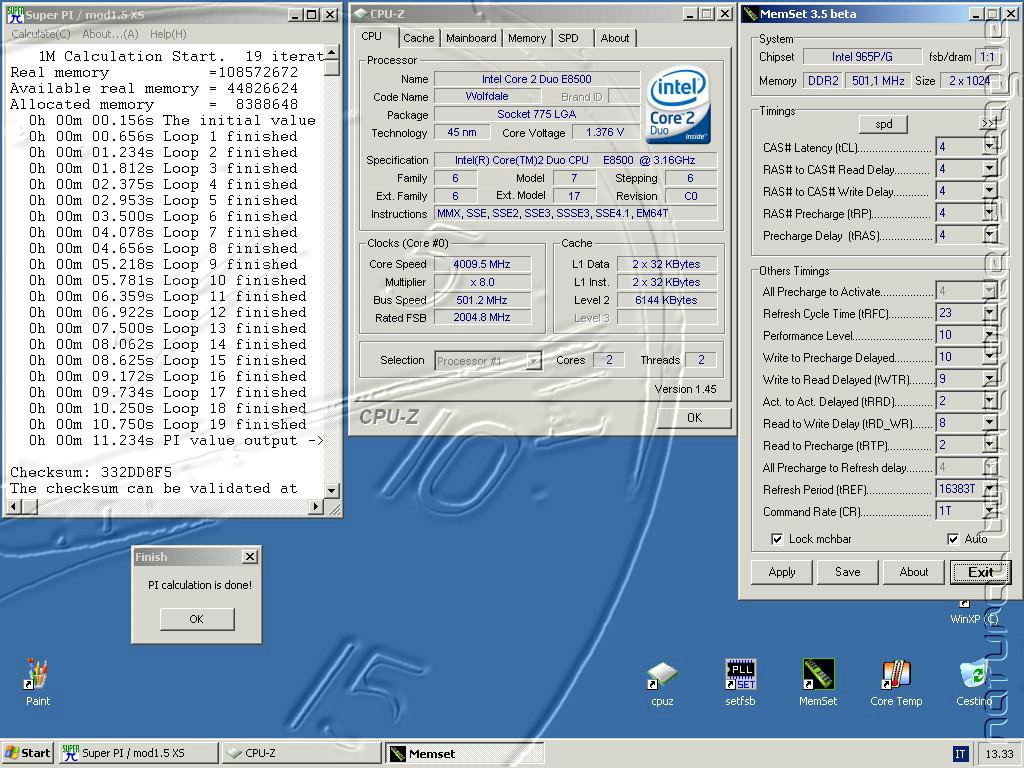Click the About button in MemSet
The width and height of the screenshot is (1024, 768).
click(914, 572)
